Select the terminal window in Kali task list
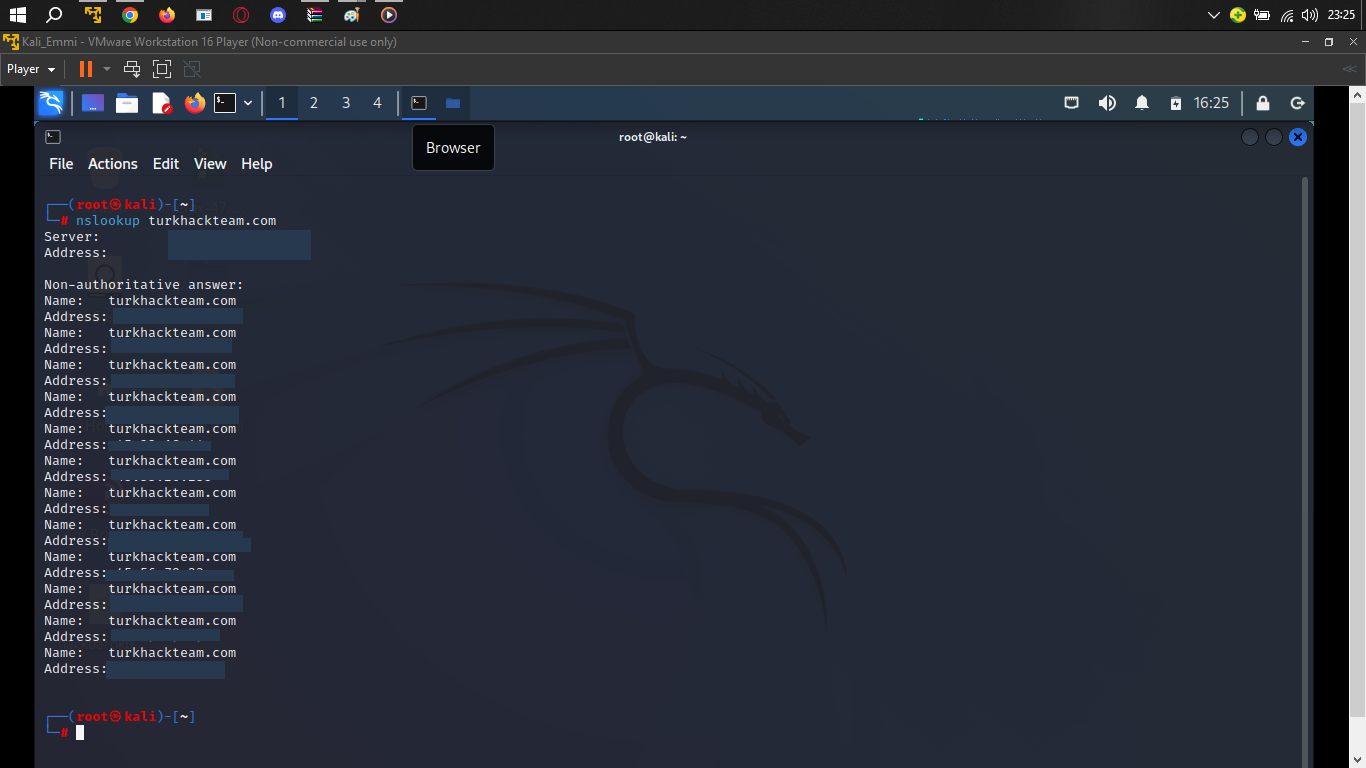The width and height of the screenshot is (1366, 768). click(420, 103)
